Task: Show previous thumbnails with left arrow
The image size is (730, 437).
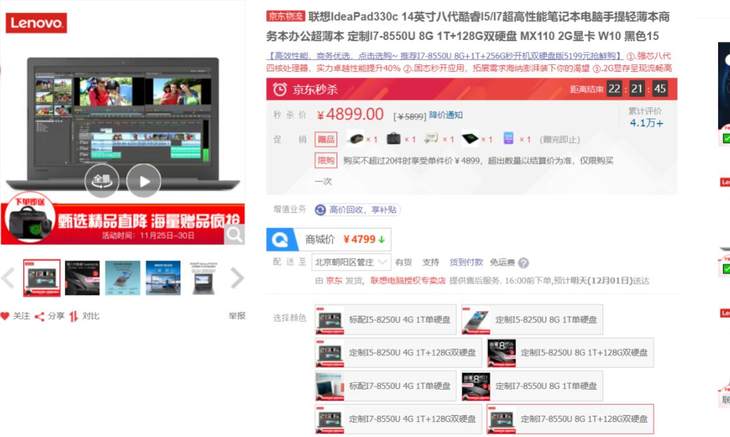Action: tap(8, 278)
